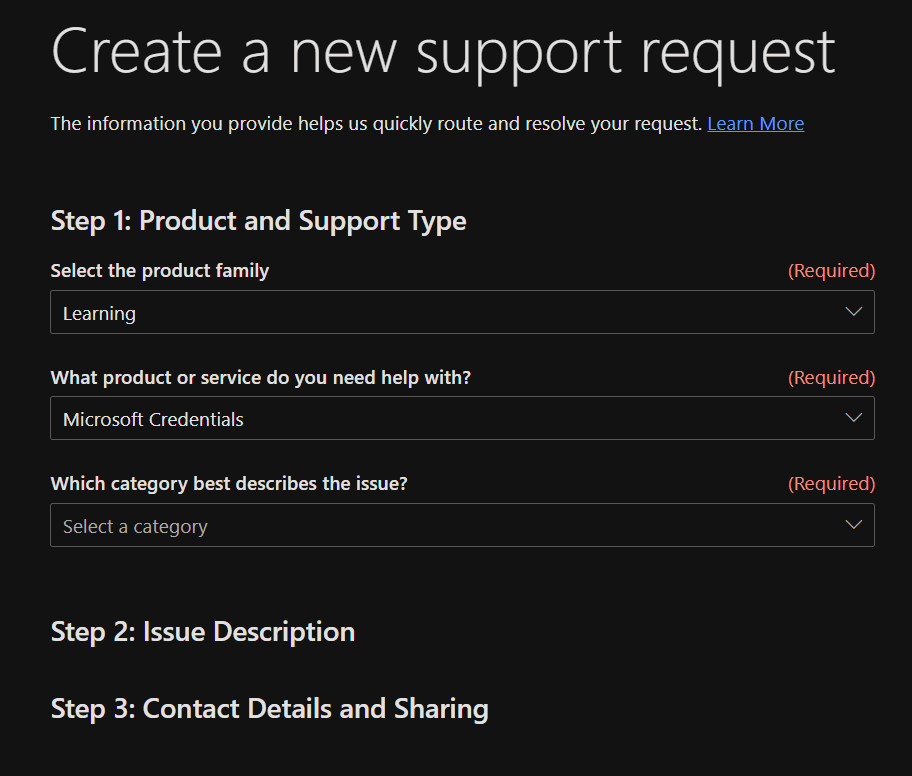Viewport: 912px width, 776px height.
Task: Click the chevron on the category dropdown
Action: [x=853, y=525]
